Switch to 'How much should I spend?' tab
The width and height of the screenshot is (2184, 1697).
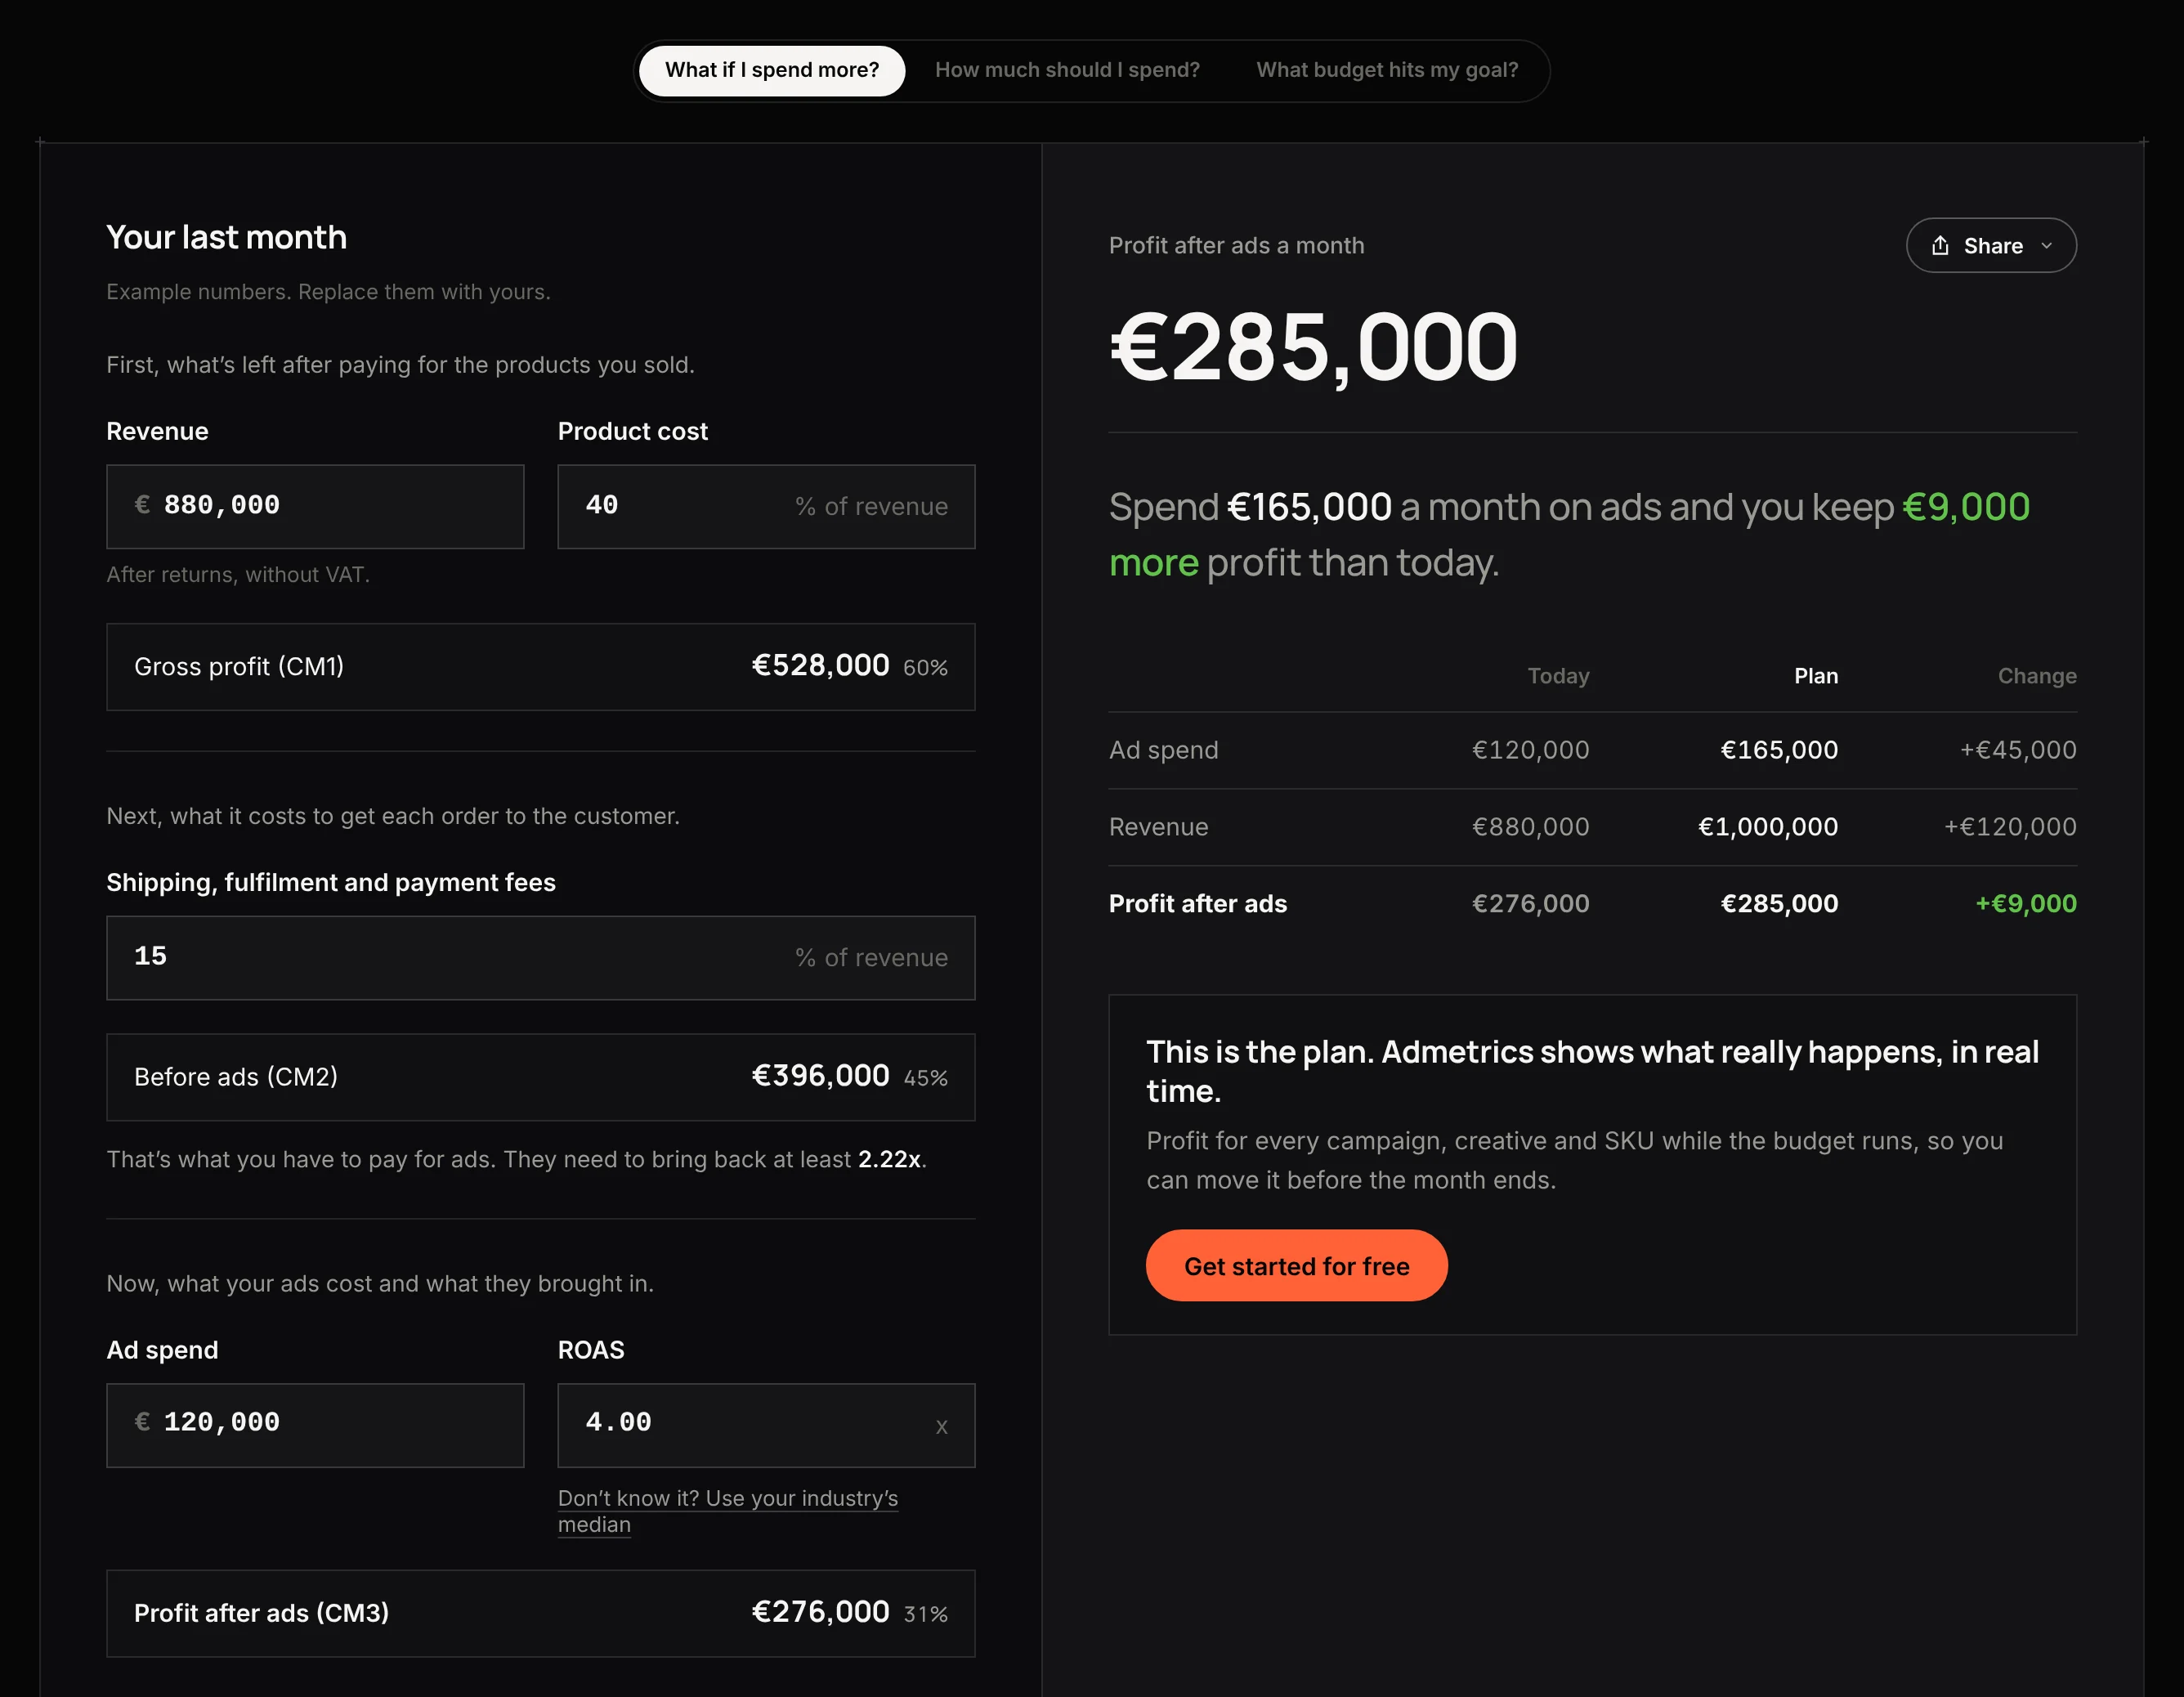coord(1067,70)
